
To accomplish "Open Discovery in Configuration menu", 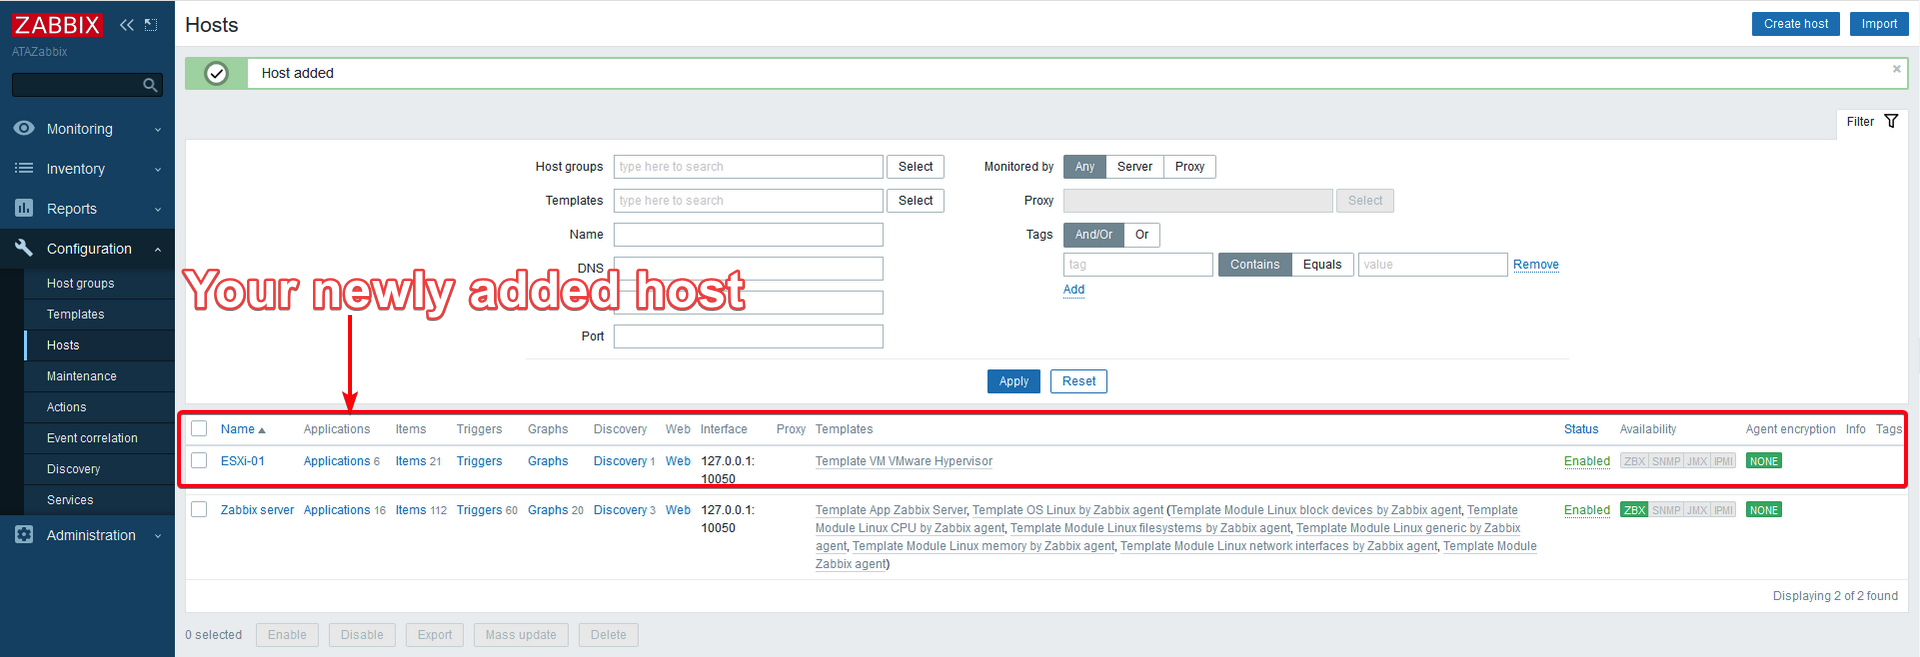I will [73, 469].
